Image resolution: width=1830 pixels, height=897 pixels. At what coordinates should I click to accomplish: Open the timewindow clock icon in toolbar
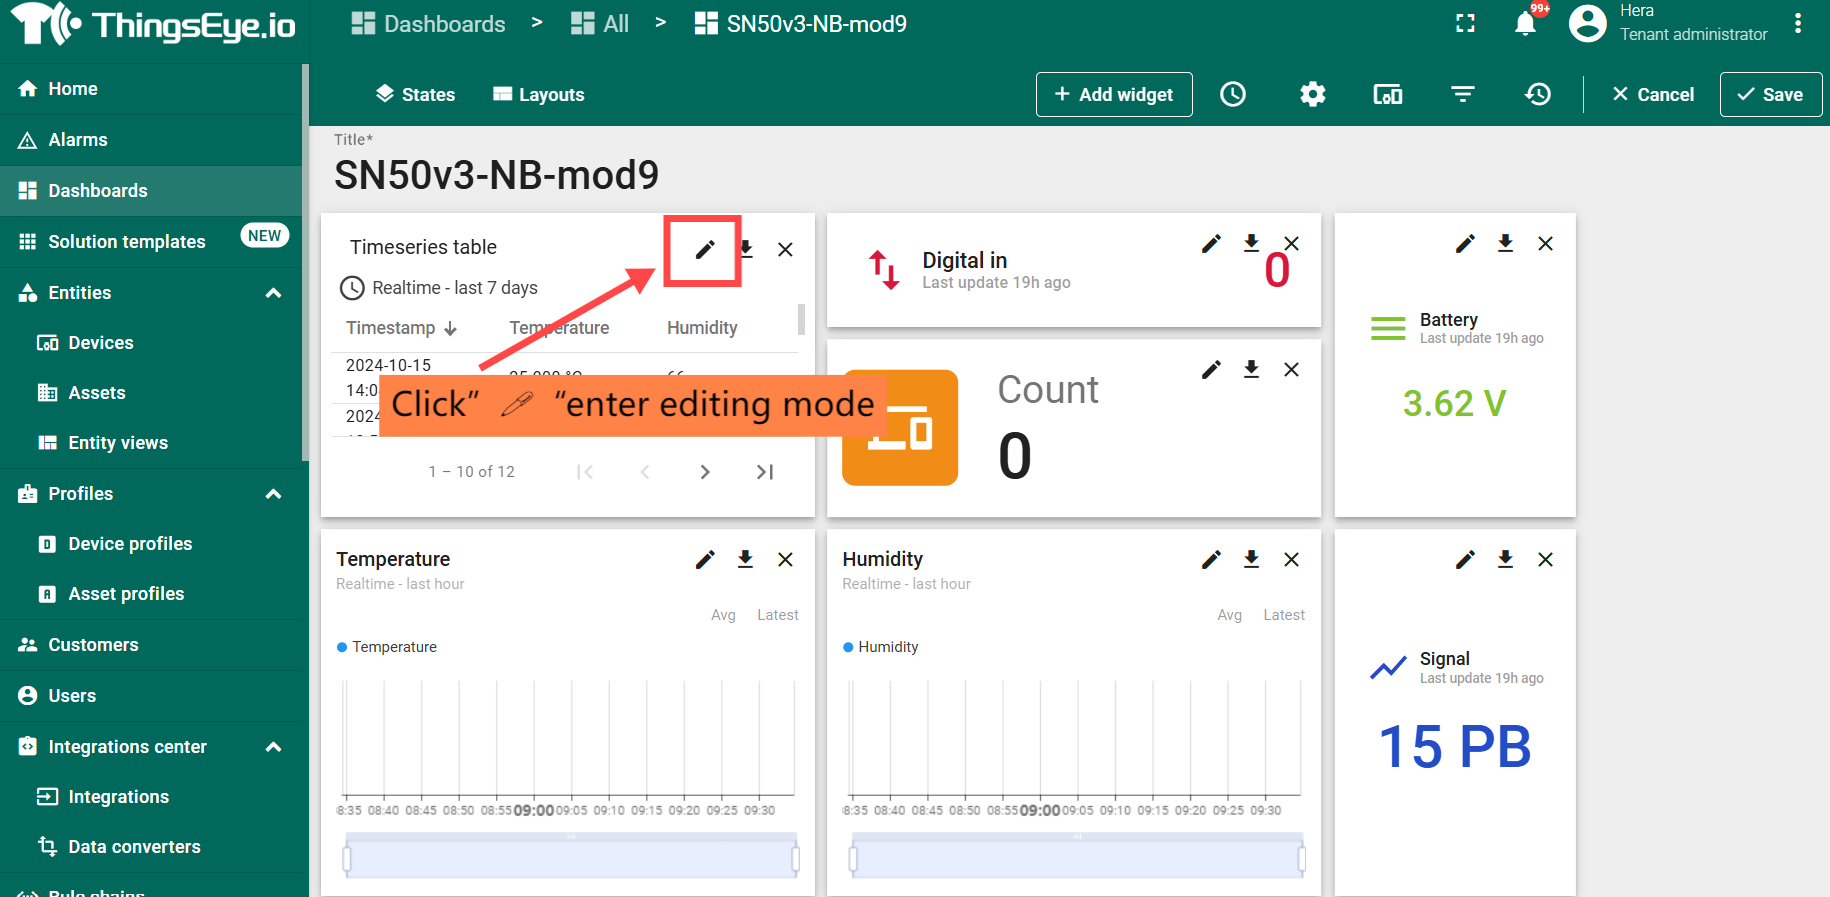coord(1233,94)
